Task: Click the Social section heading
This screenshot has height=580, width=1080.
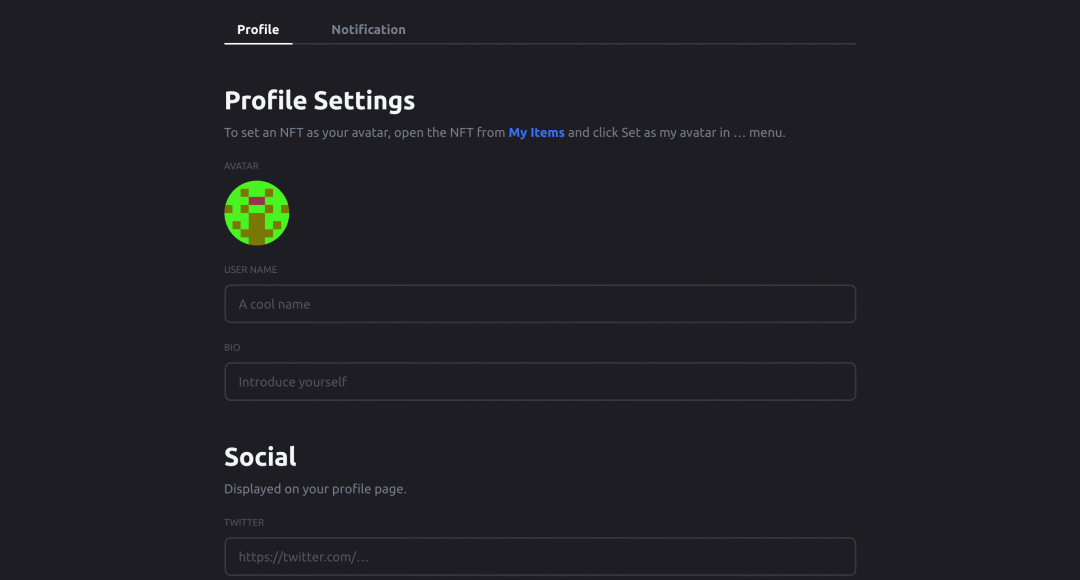Action: (x=260, y=457)
